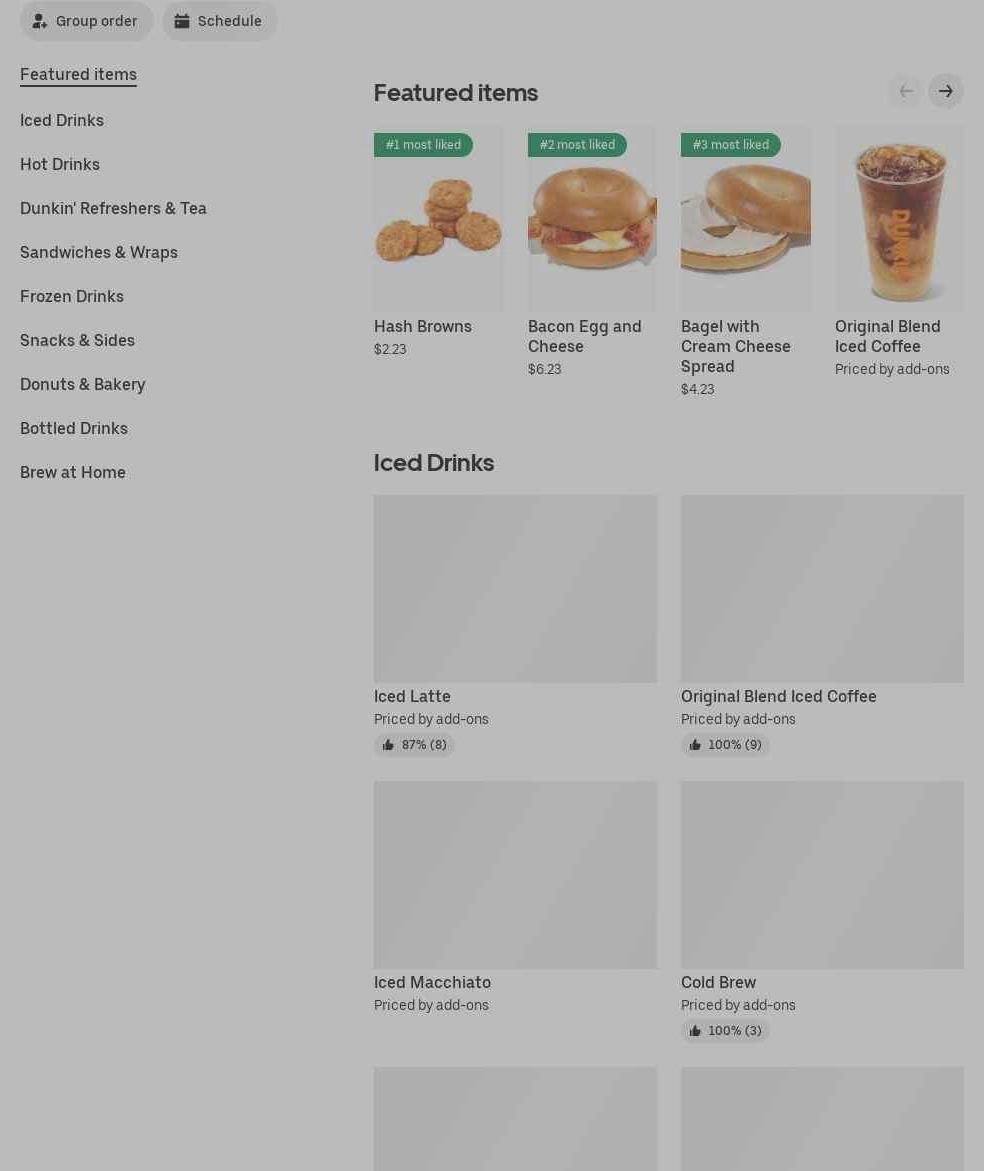Navigate to Sandwiches & Wraps section
Image resolution: width=984 pixels, height=1171 pixels.
(99, 252)
